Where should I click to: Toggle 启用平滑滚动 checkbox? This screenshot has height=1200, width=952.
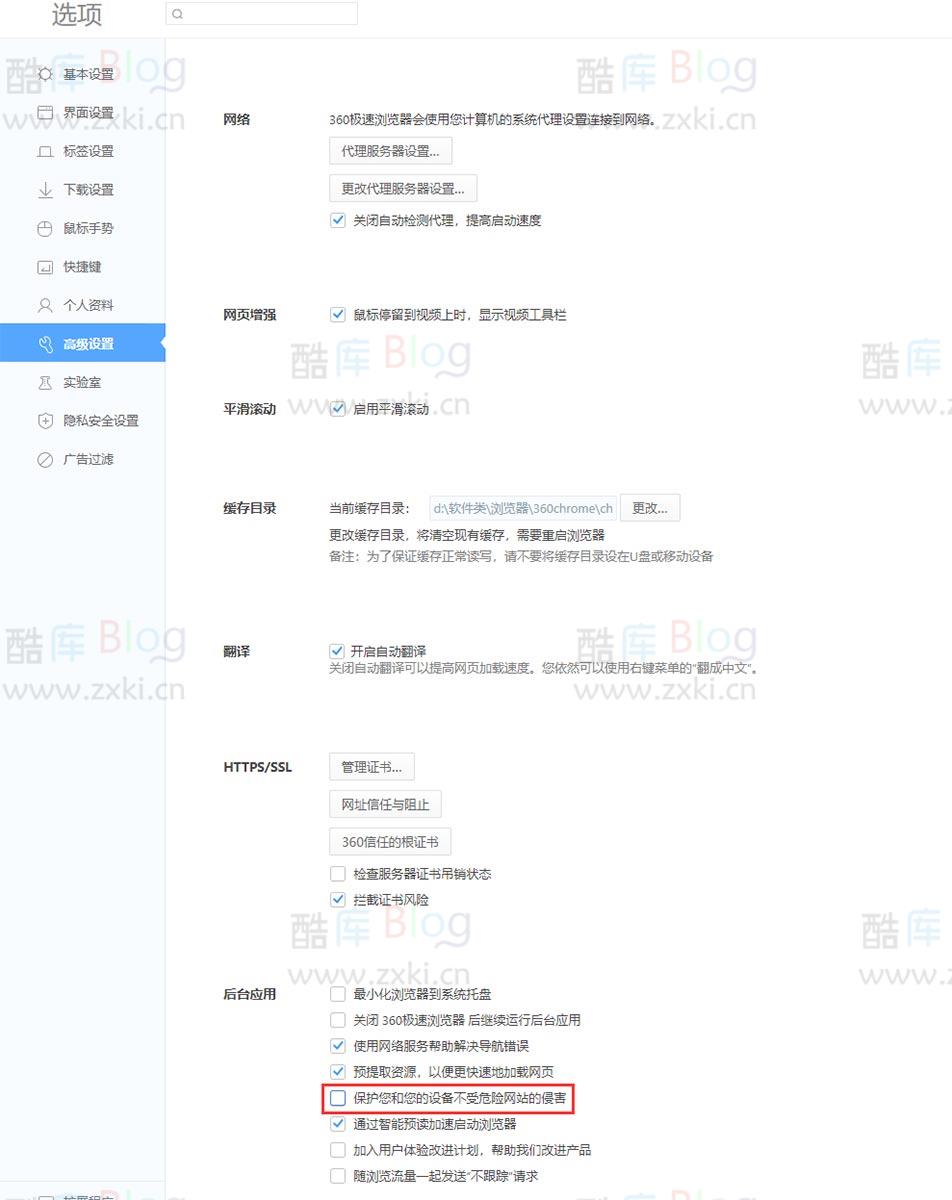[338, 408]
